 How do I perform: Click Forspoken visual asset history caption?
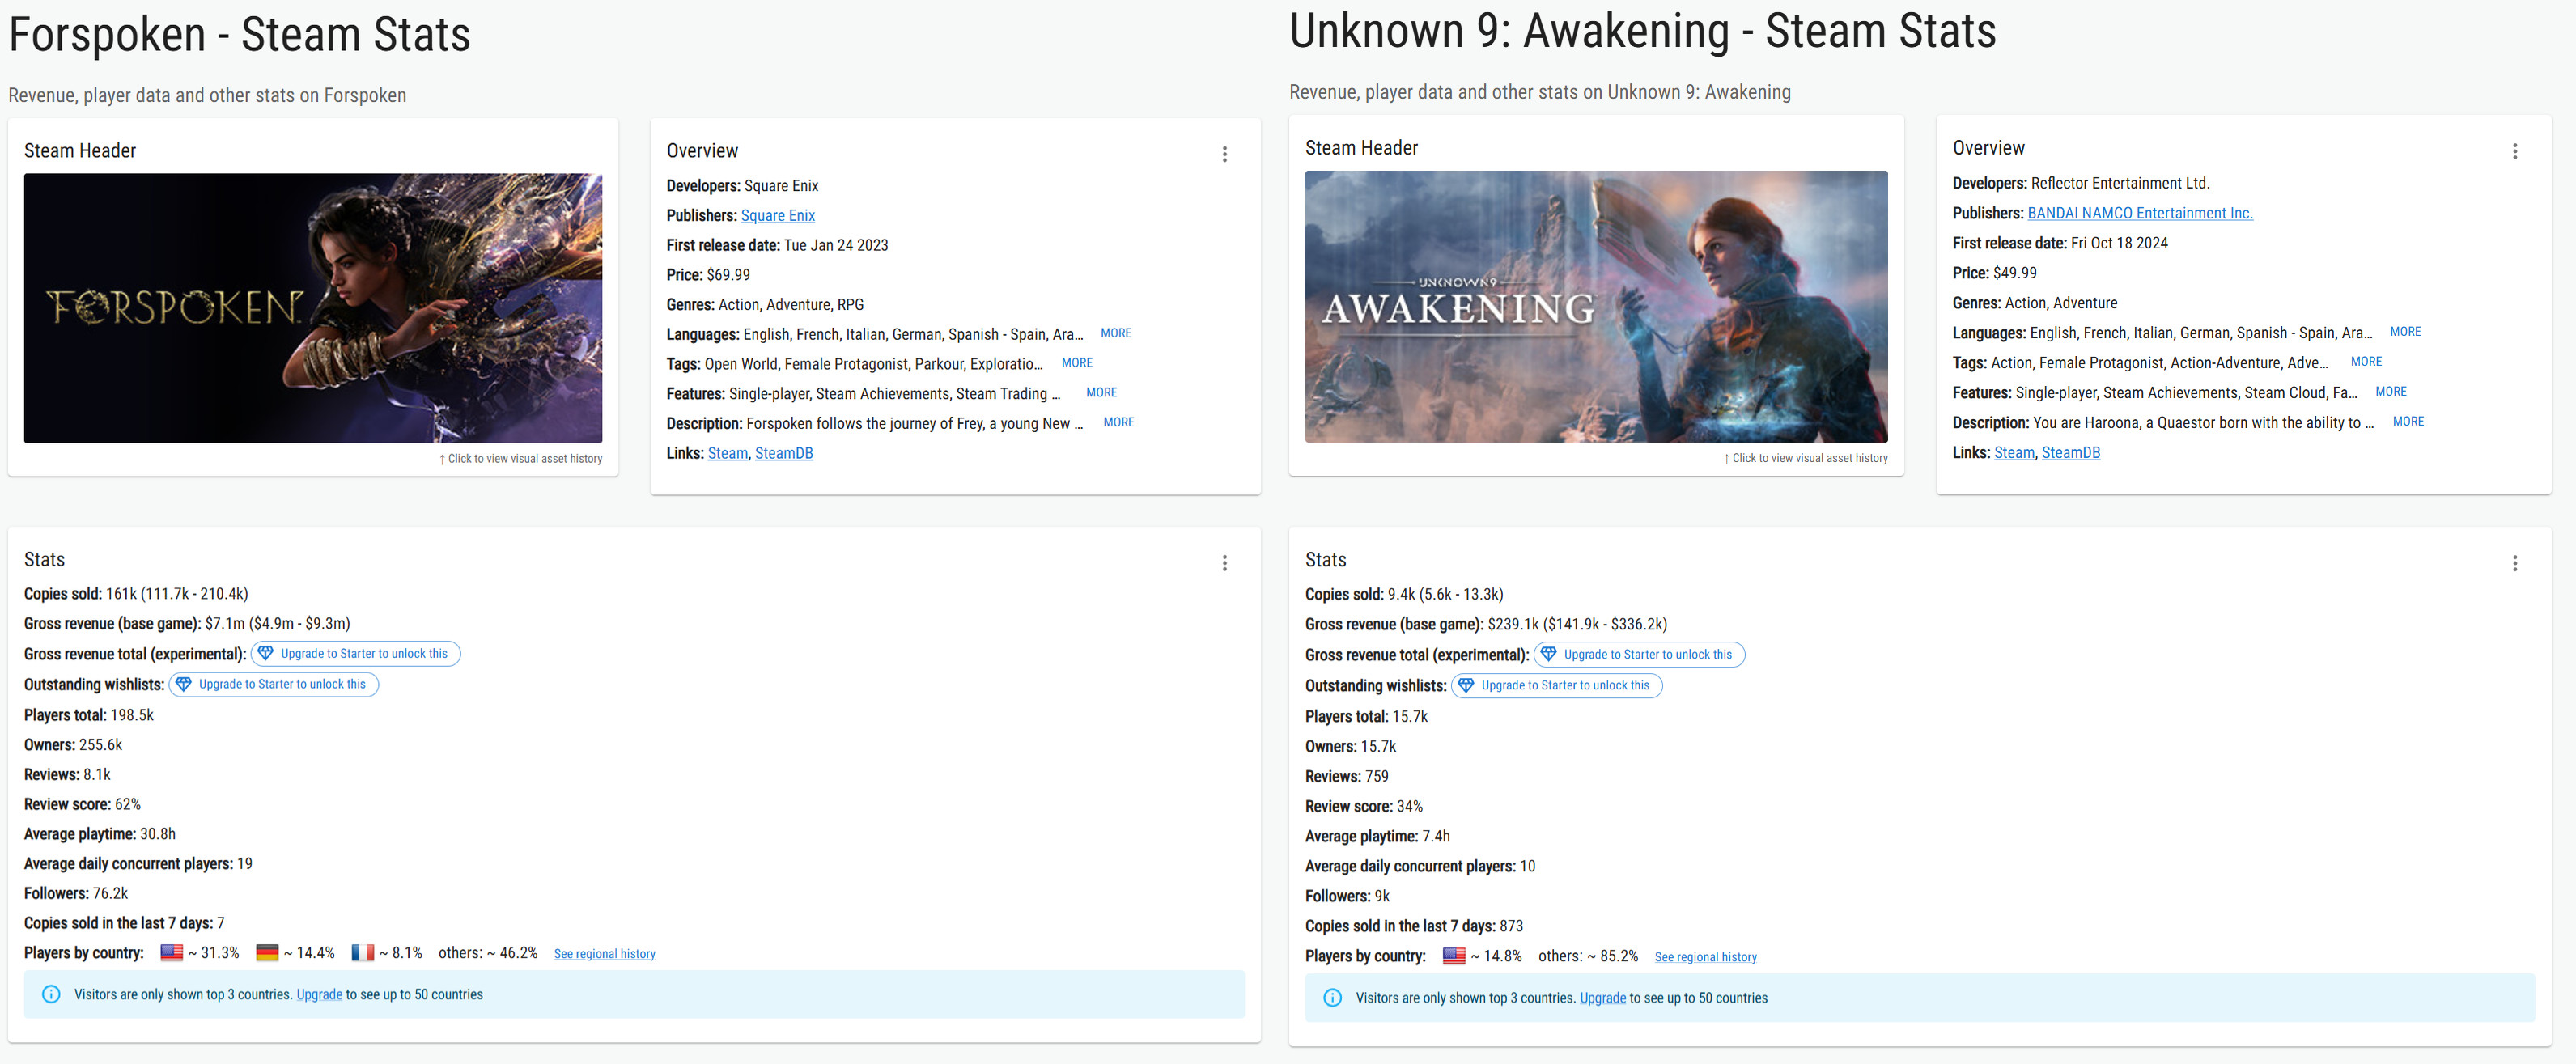(520, 459)
